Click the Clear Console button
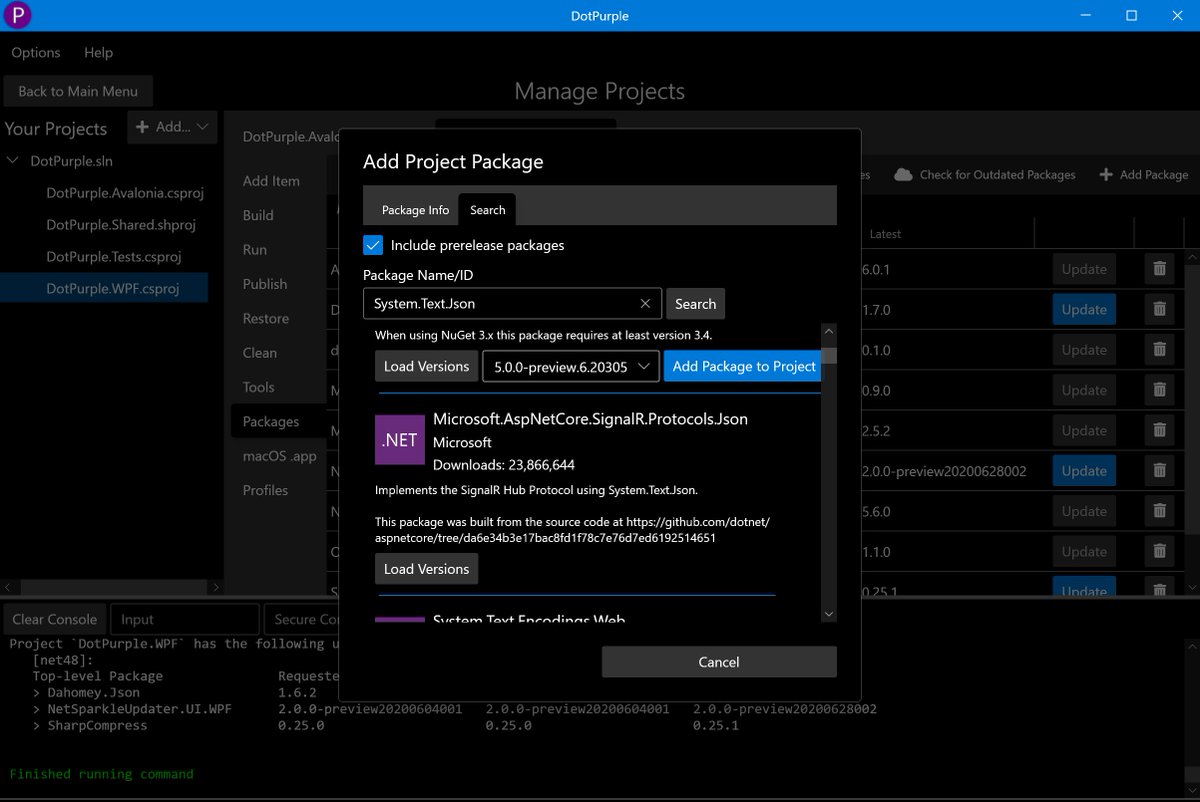 click(x=54, y=620)
